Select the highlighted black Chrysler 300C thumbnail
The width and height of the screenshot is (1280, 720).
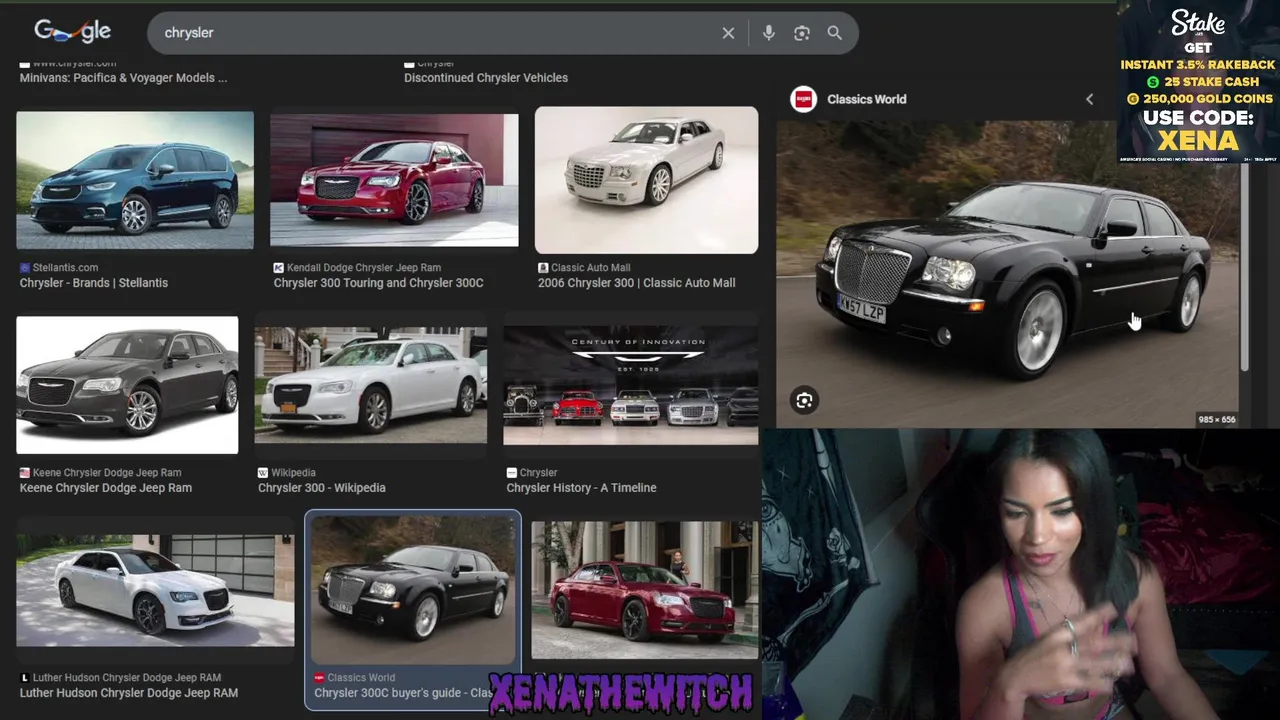pyautogui.click(x=413, y=590)
